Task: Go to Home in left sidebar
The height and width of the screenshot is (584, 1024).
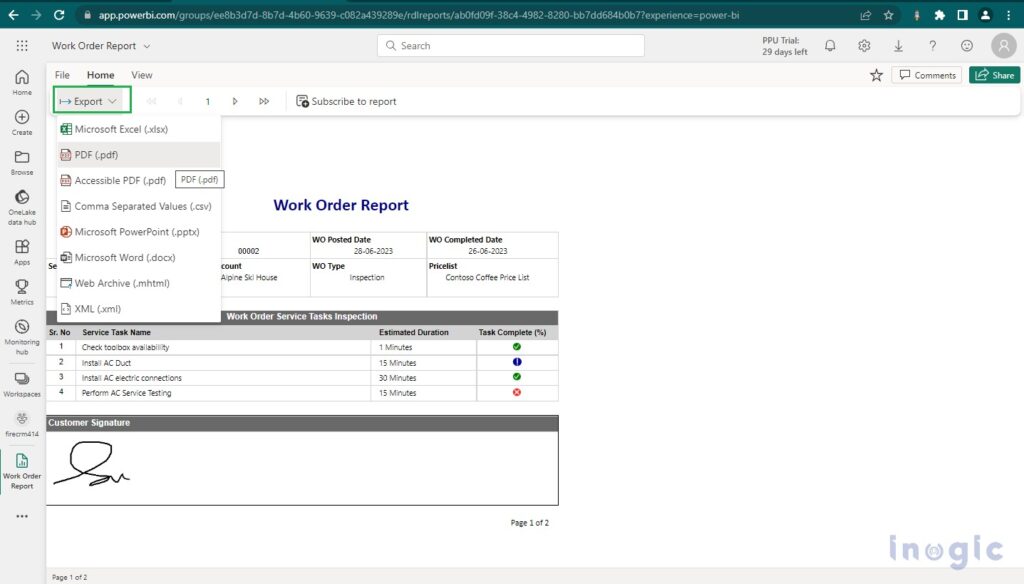Action: pyautogui.click(x=22, y=82)
